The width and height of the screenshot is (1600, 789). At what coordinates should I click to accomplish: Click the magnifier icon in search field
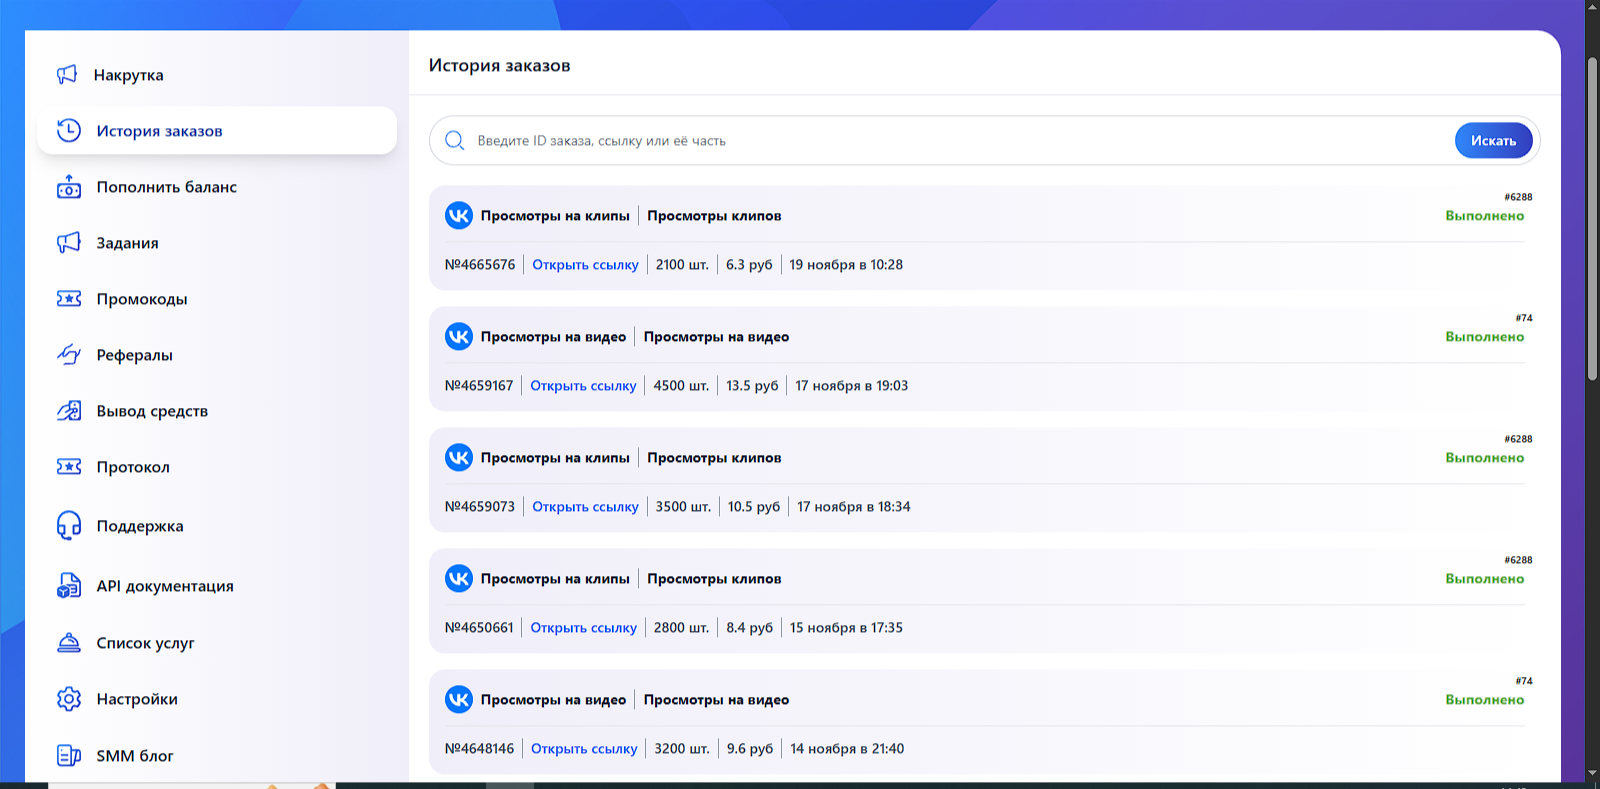(454, 141)
